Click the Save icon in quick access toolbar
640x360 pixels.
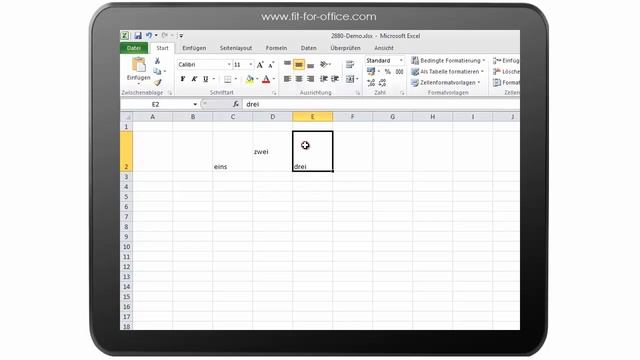[x=138, y=36]
